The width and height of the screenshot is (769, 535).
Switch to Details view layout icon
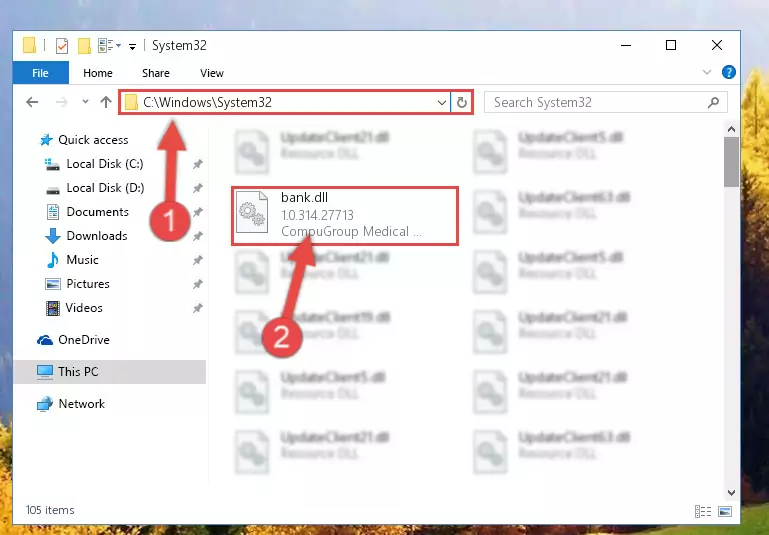[x=703, y=511]
